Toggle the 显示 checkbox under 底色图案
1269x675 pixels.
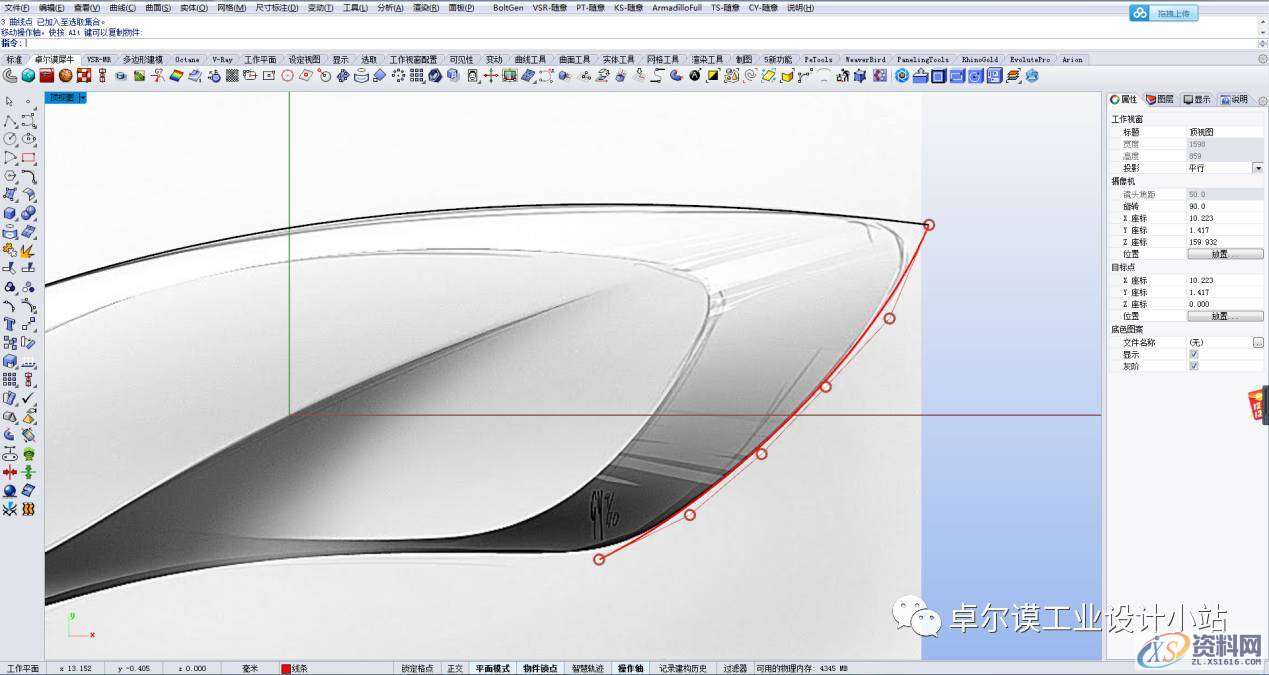[x=1194, y=354]
